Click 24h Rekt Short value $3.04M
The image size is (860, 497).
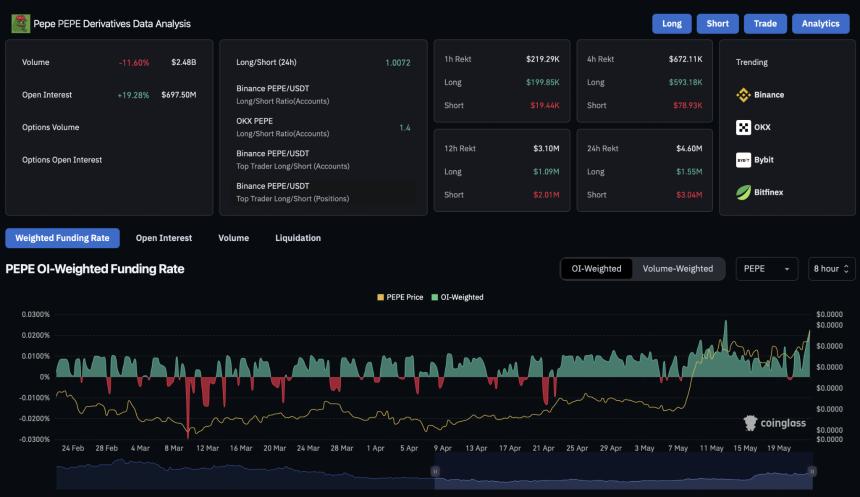click(689, 195)
